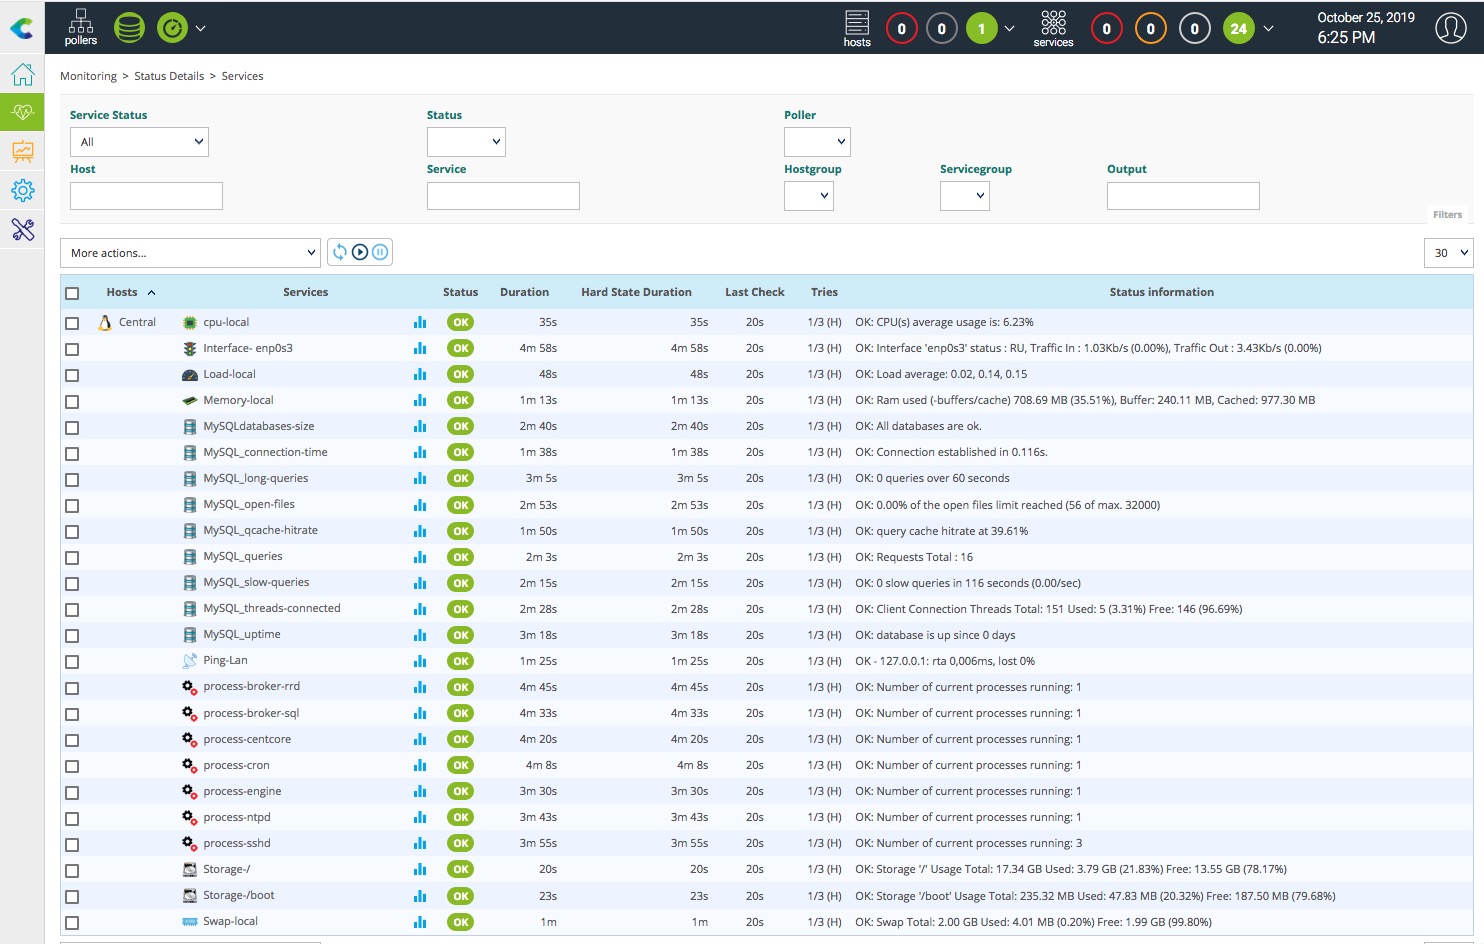Sort table by Duration column header
This screenshot has height=944, width=1484.
point(524,292)
